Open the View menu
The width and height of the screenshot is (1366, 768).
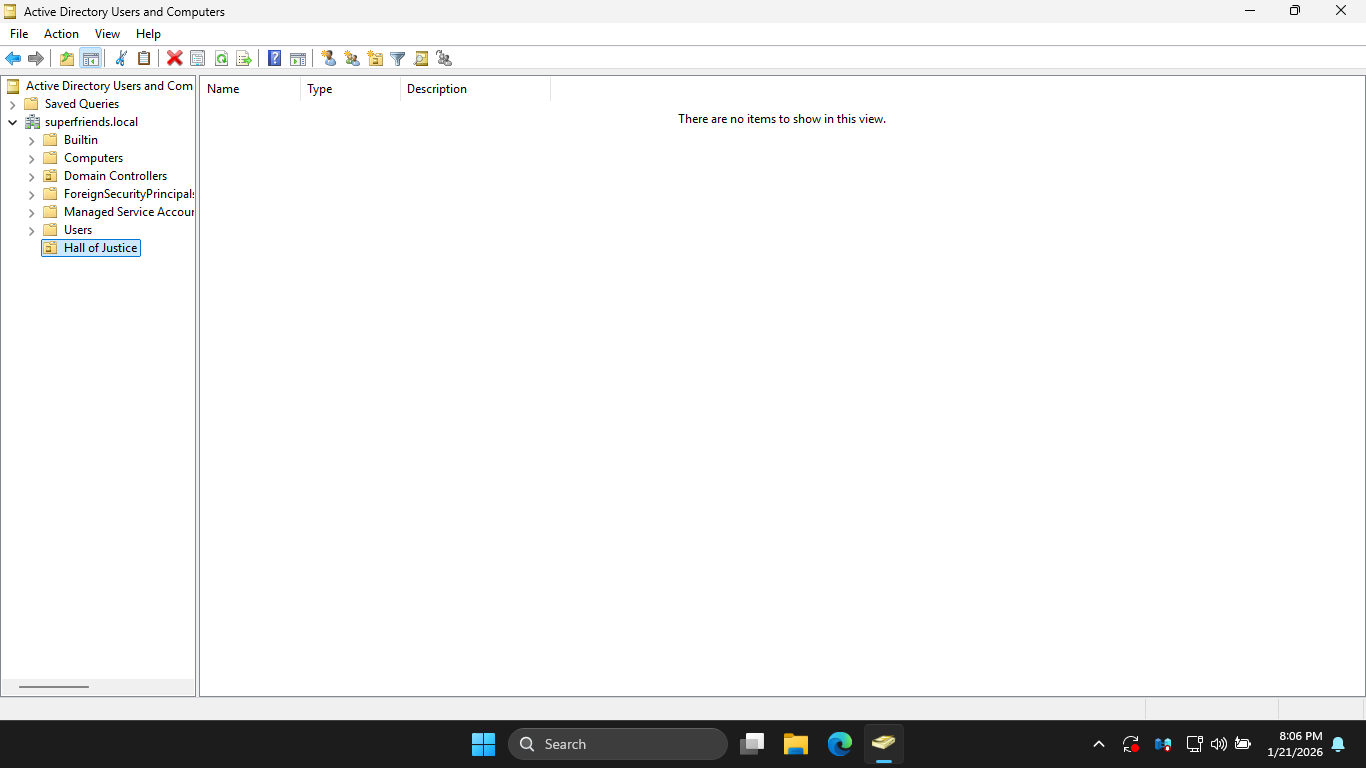[x=107, y=34]
